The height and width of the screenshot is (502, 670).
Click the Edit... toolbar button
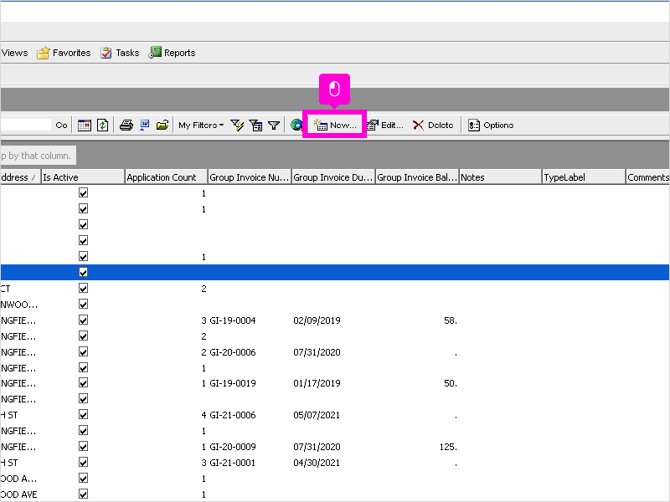point(385,125)
